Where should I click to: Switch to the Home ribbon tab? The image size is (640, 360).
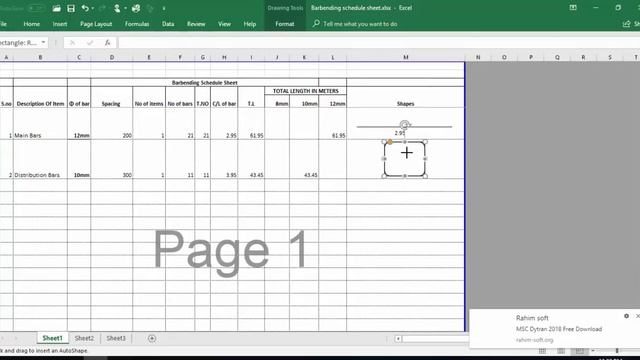tap(32, 24)
